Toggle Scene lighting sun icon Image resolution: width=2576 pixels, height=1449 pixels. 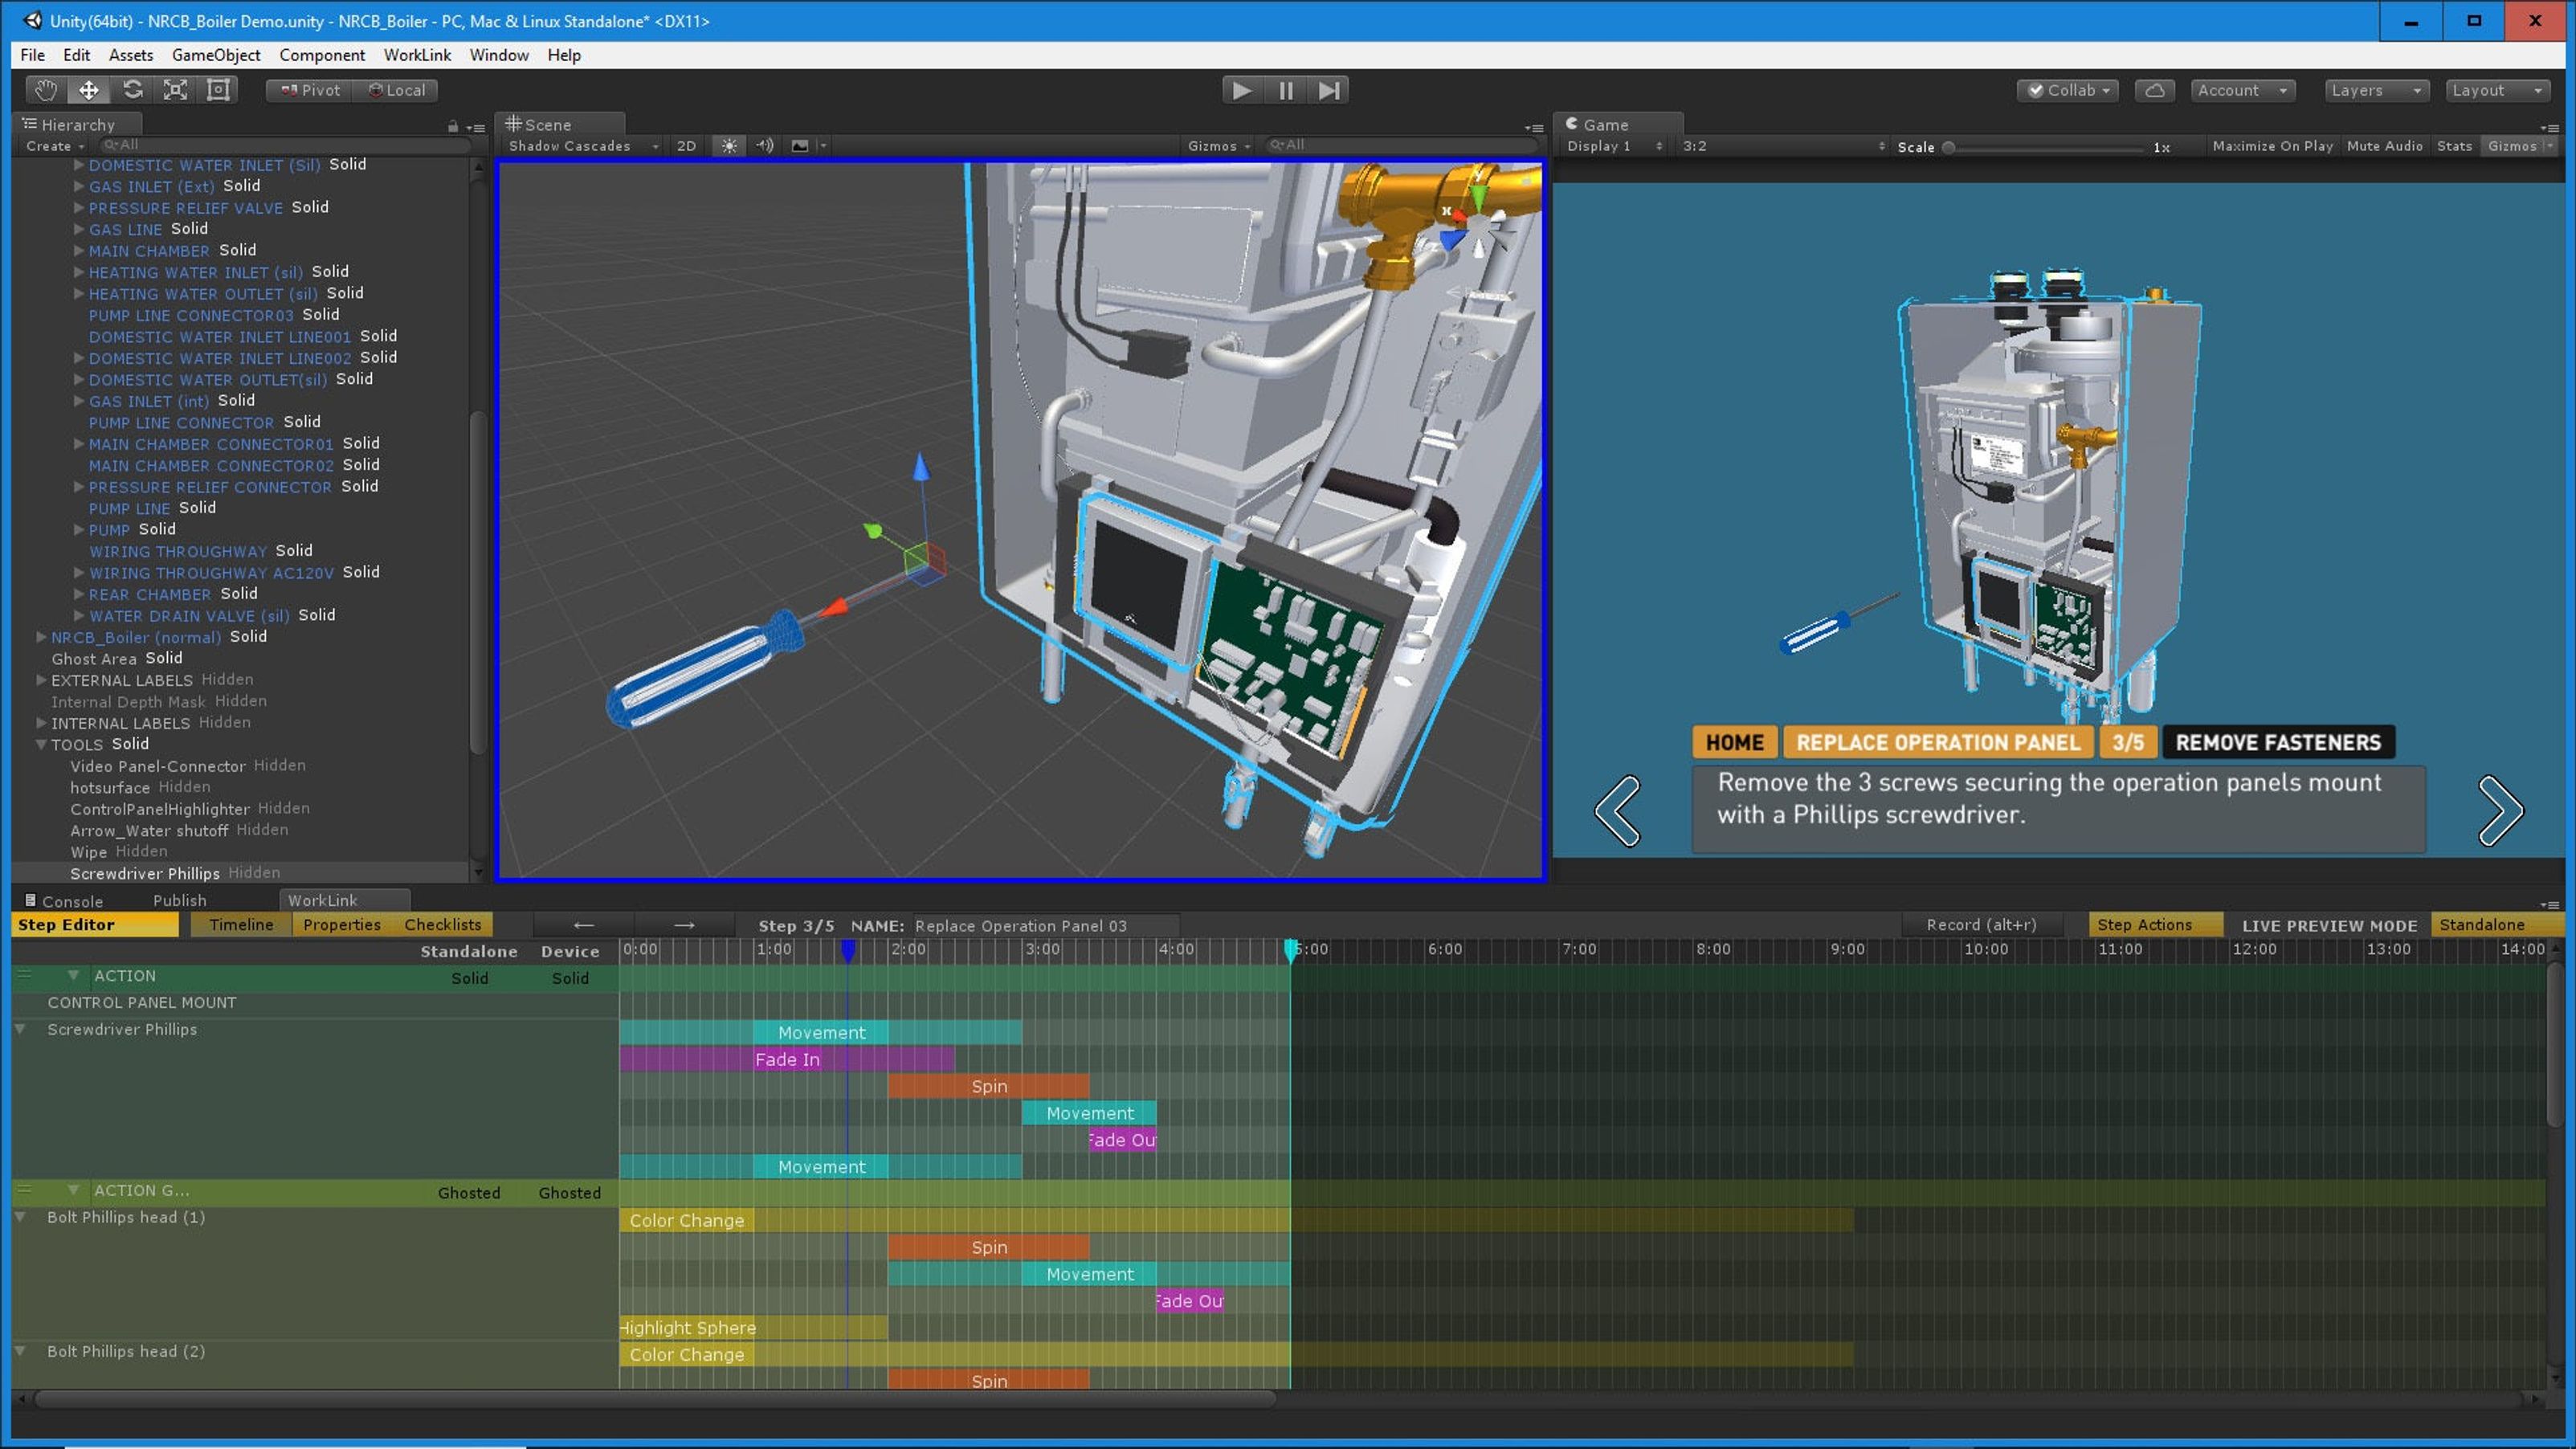[729, 146]
